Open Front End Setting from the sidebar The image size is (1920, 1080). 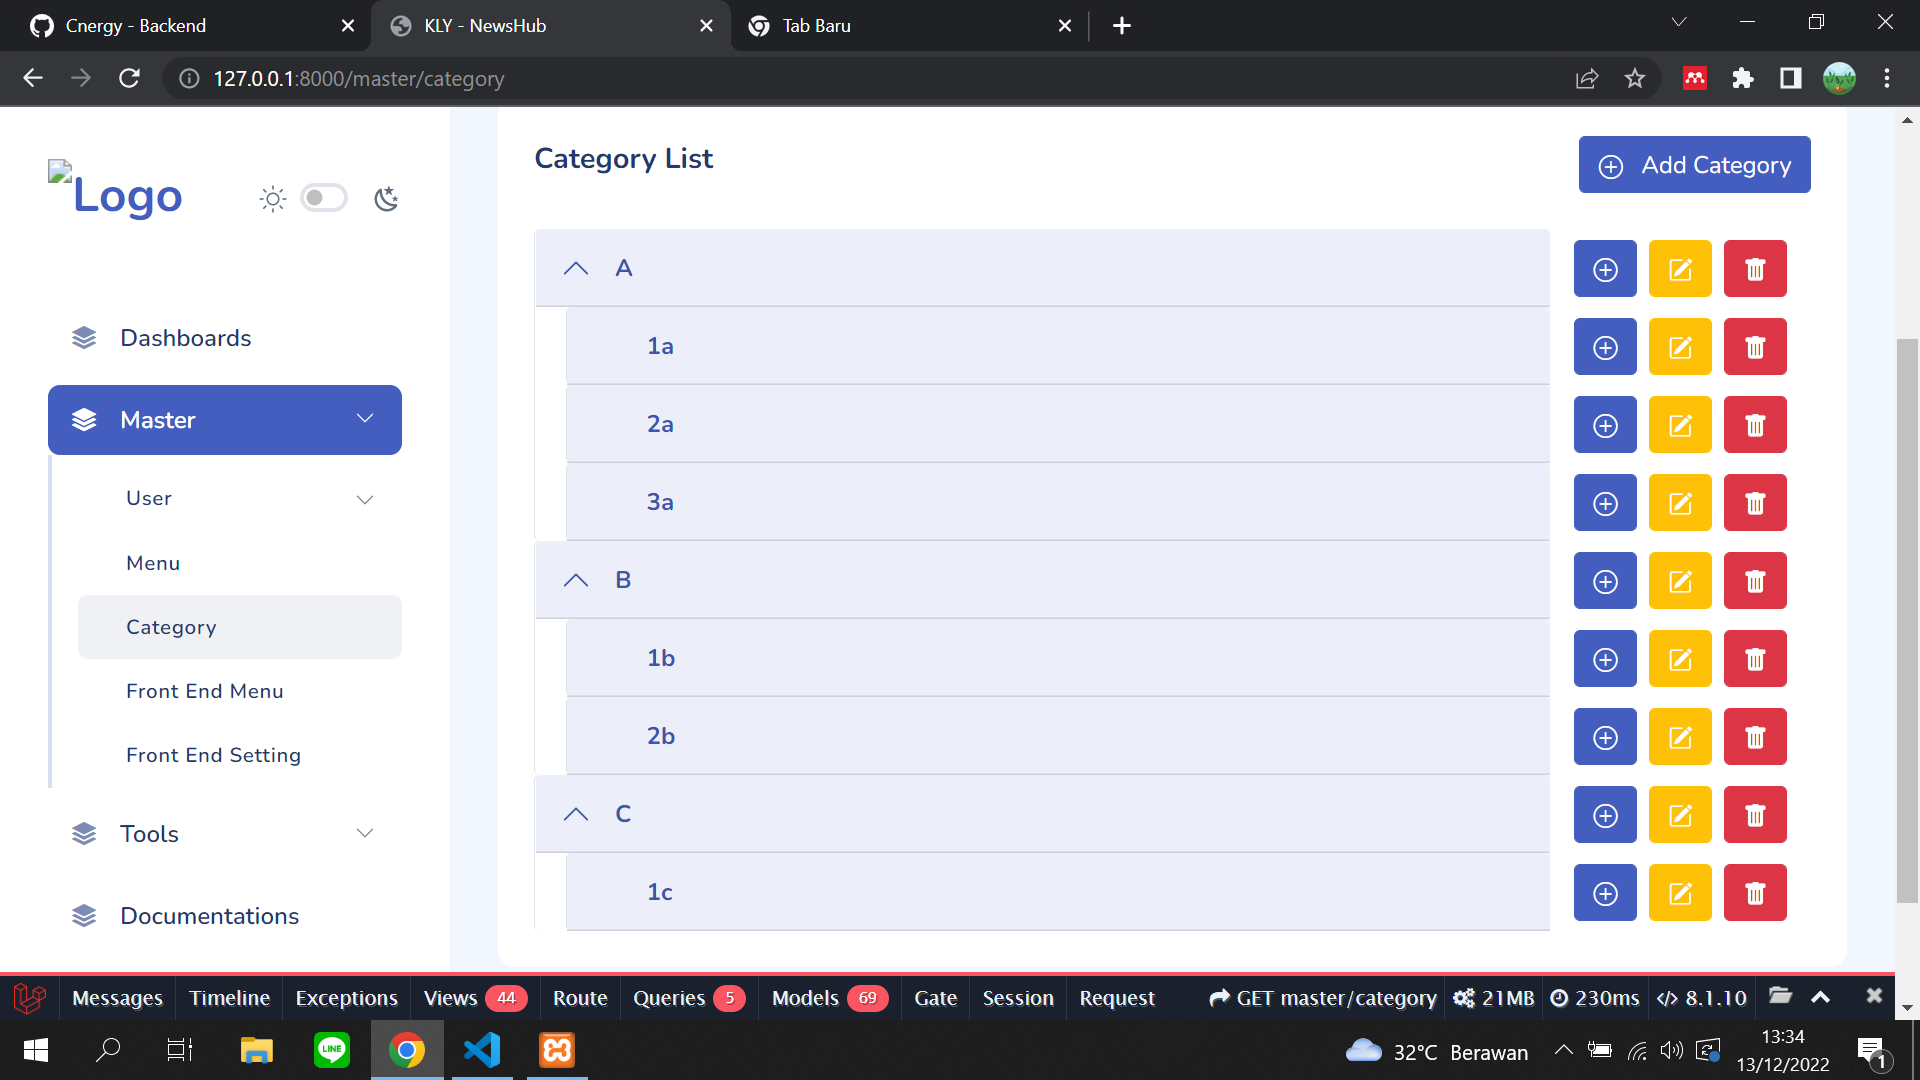pyautogui.click(x=213, y=755)
